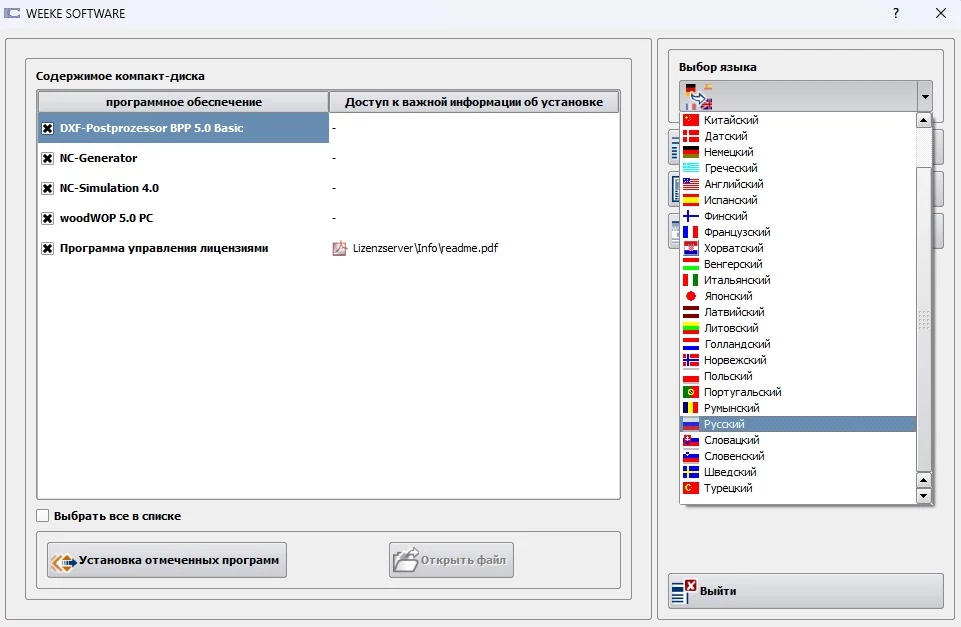961x627 pixels.
Task: Click the Slovak flag icon
Action: (x=691, y=440)
